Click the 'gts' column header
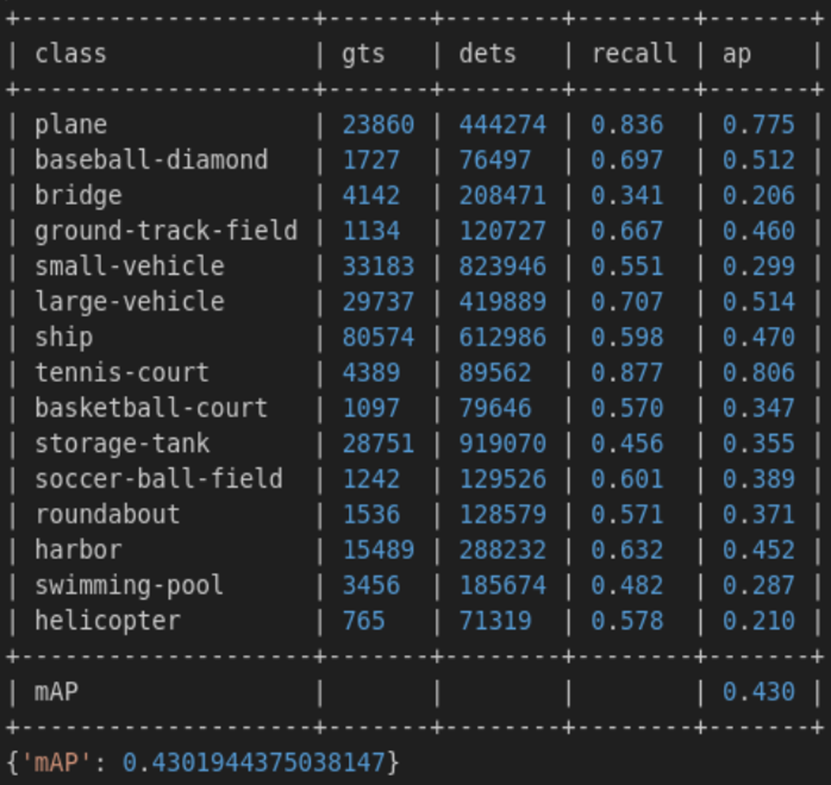 click(x=363, y=54)
